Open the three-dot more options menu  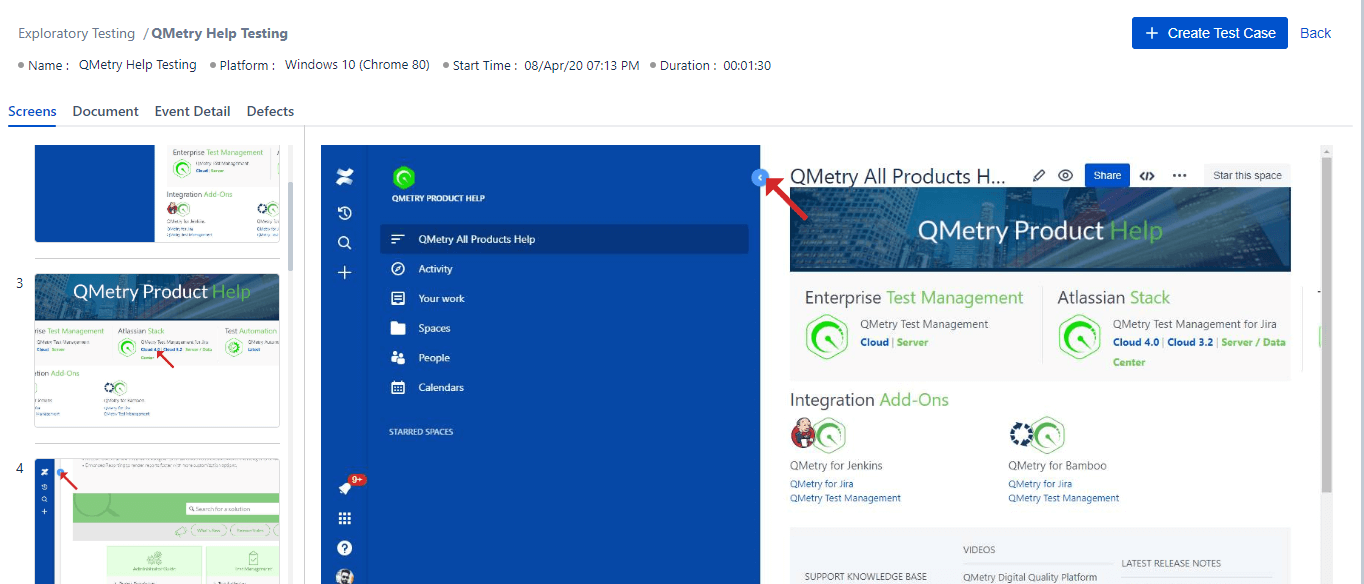(1180, 175)
